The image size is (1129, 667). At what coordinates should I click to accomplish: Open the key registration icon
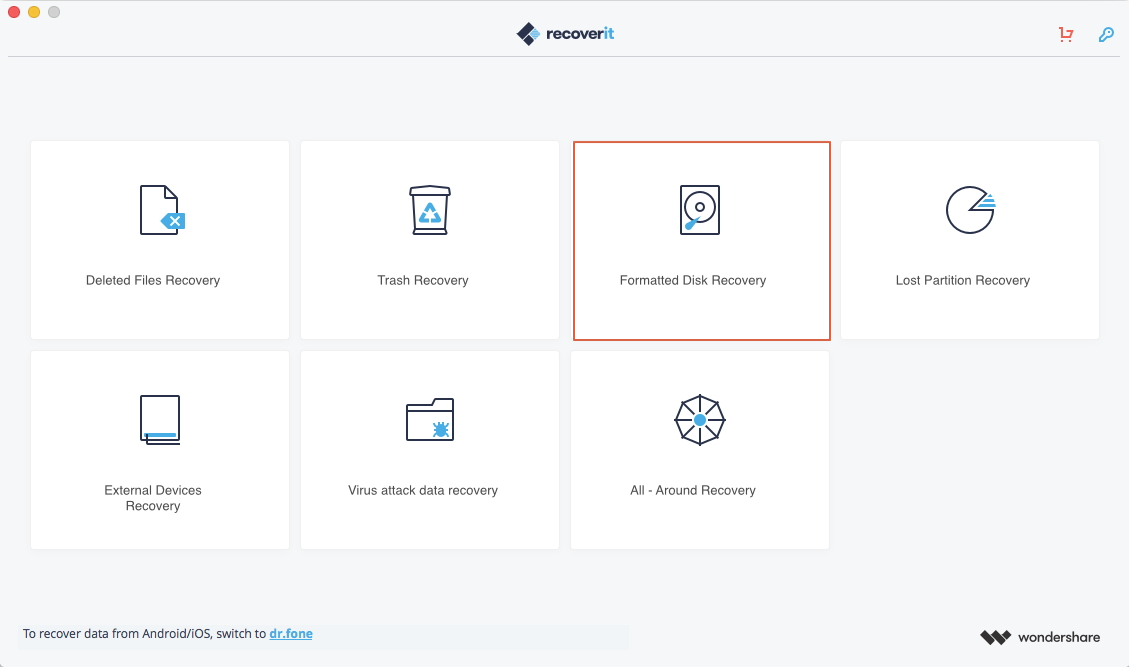(1106, 34)
